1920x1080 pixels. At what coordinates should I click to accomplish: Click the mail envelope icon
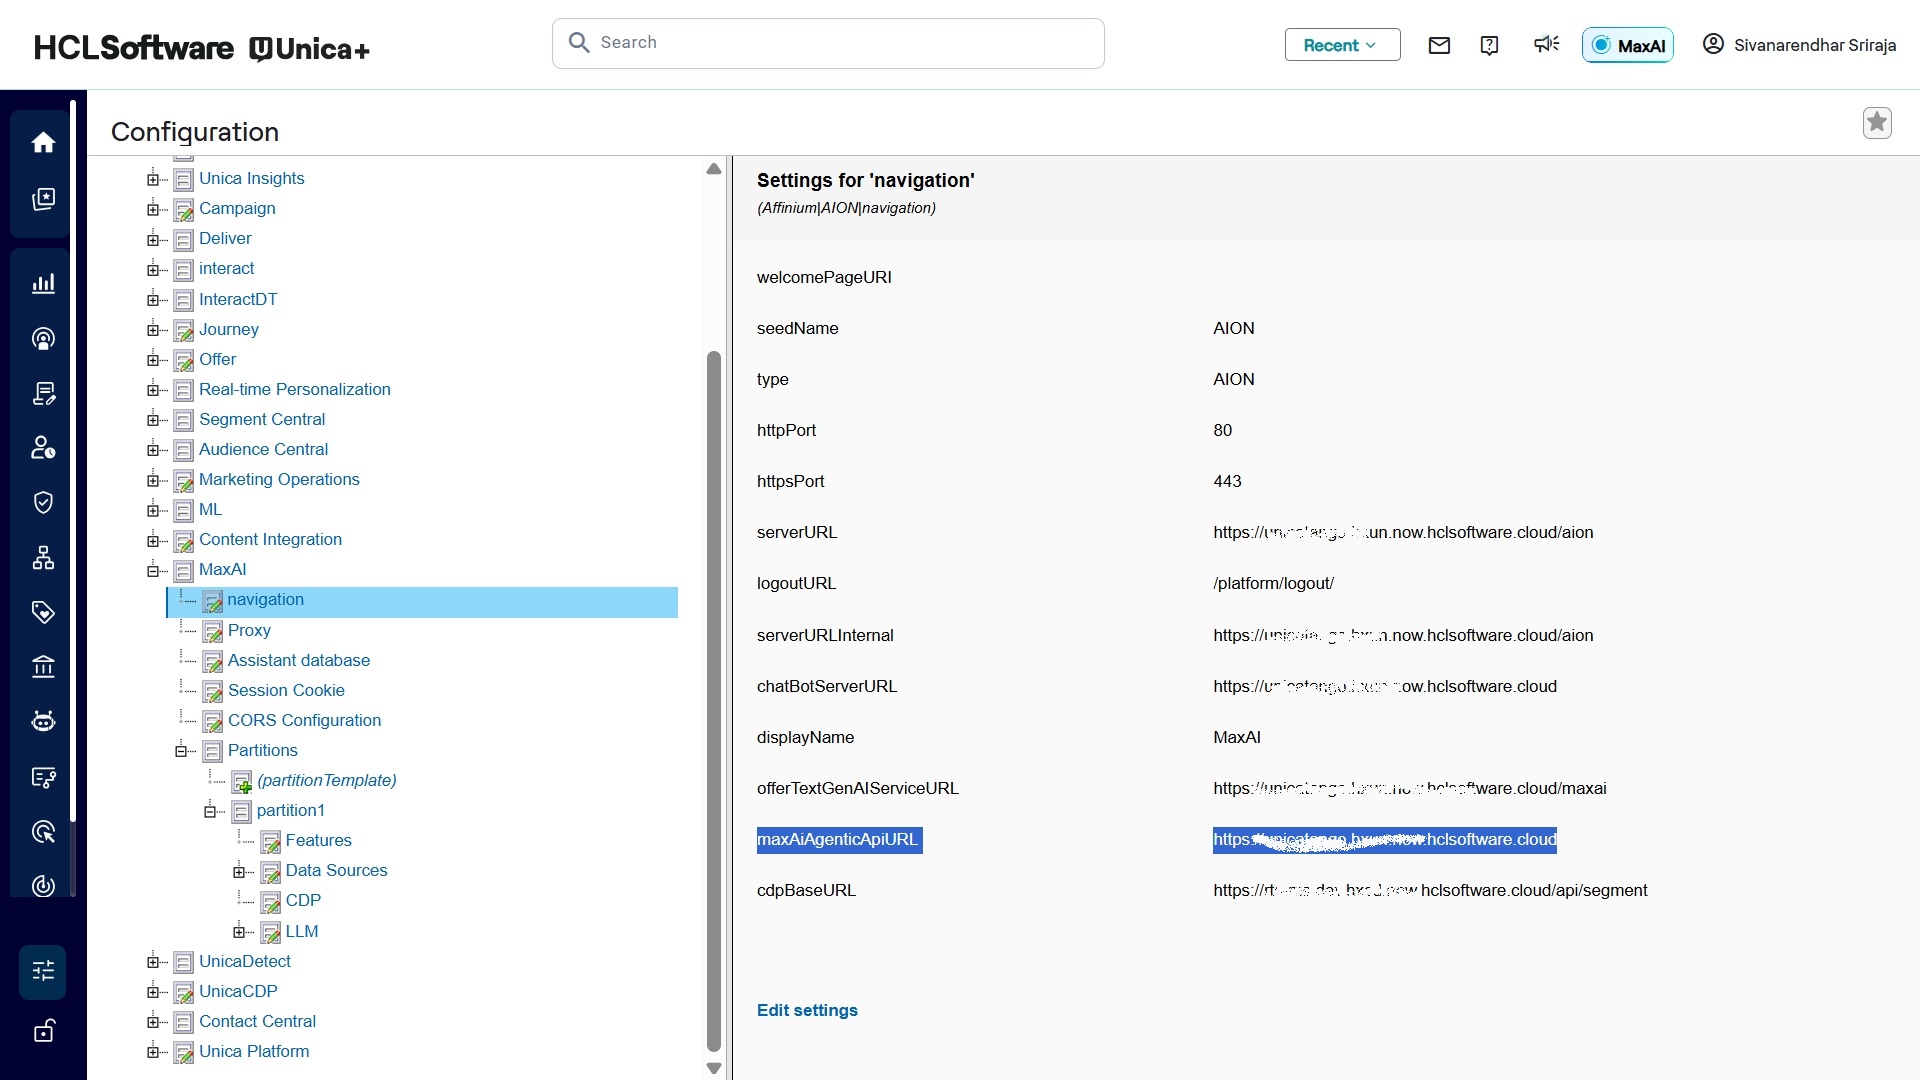tap(1439, 45)
